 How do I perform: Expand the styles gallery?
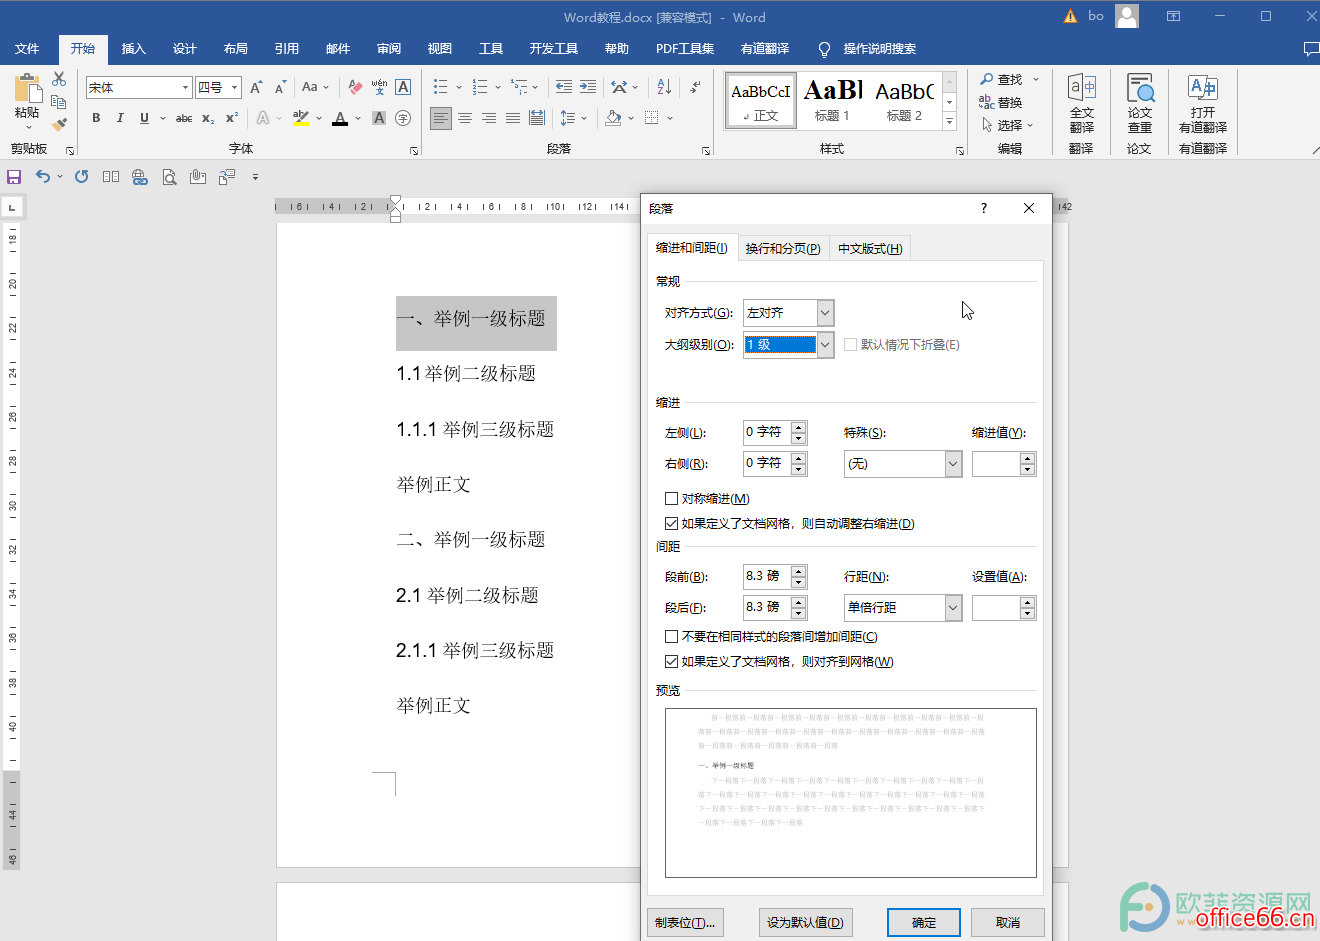pyautogui.click(x=949, y=122)
